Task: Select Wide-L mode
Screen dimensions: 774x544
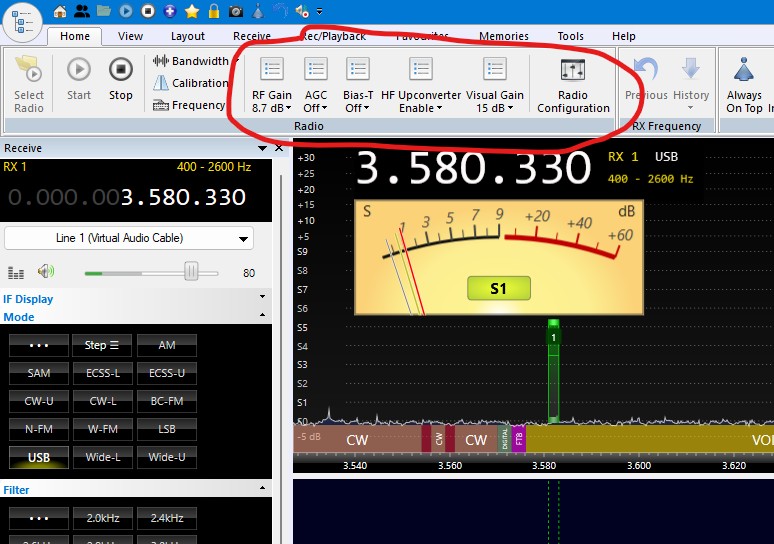Action: (103, 458)
